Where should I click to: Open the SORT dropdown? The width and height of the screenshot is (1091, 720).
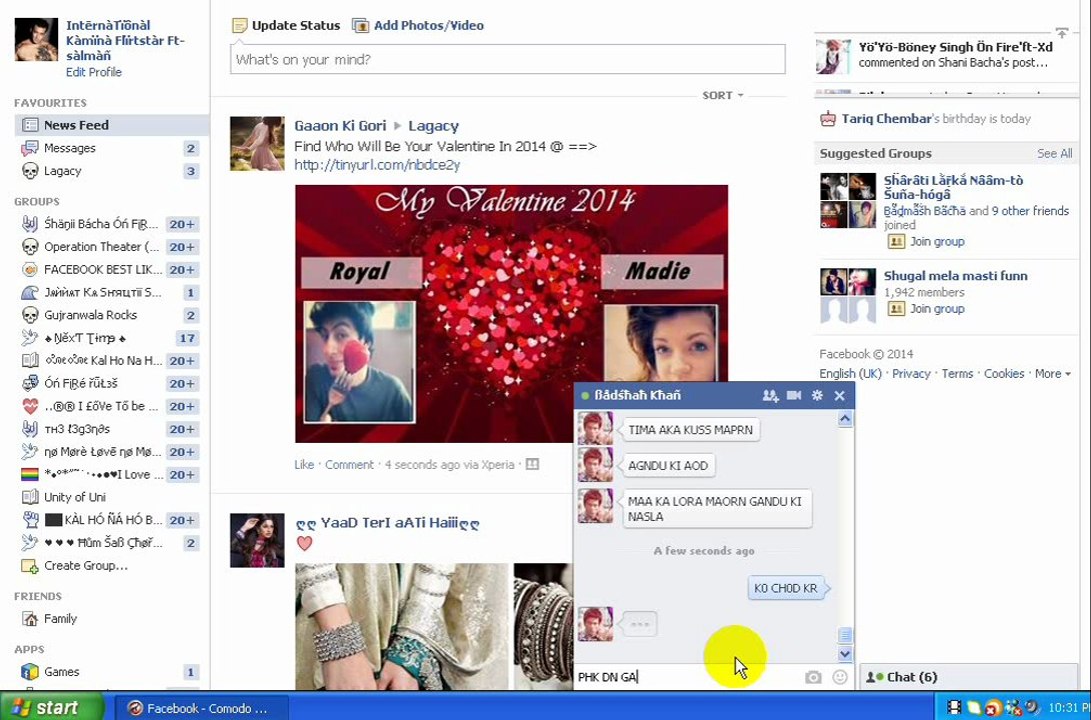pyautogui.click(x=722, y=95)
